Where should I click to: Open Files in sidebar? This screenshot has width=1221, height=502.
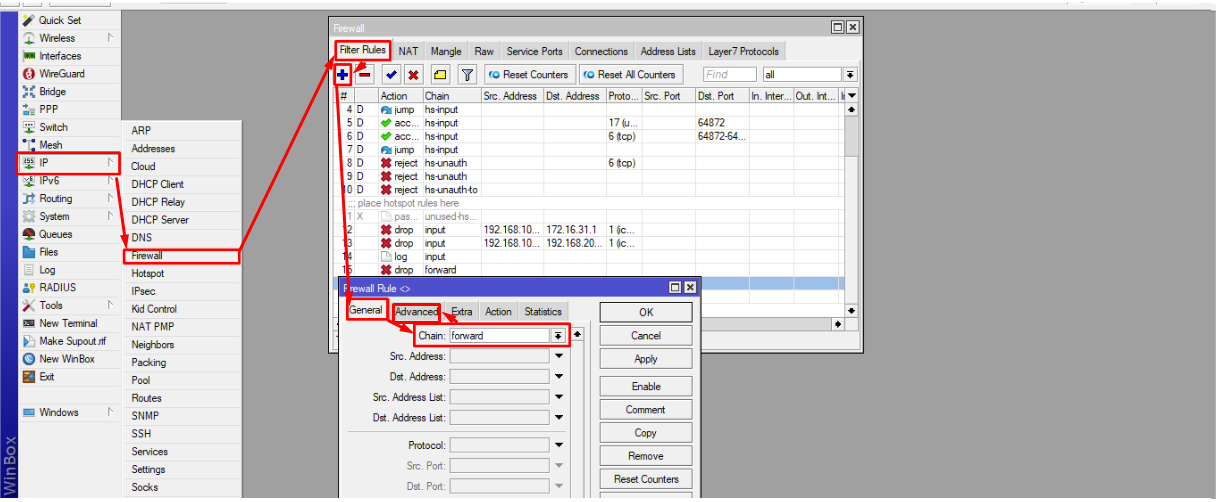[49, 252]
